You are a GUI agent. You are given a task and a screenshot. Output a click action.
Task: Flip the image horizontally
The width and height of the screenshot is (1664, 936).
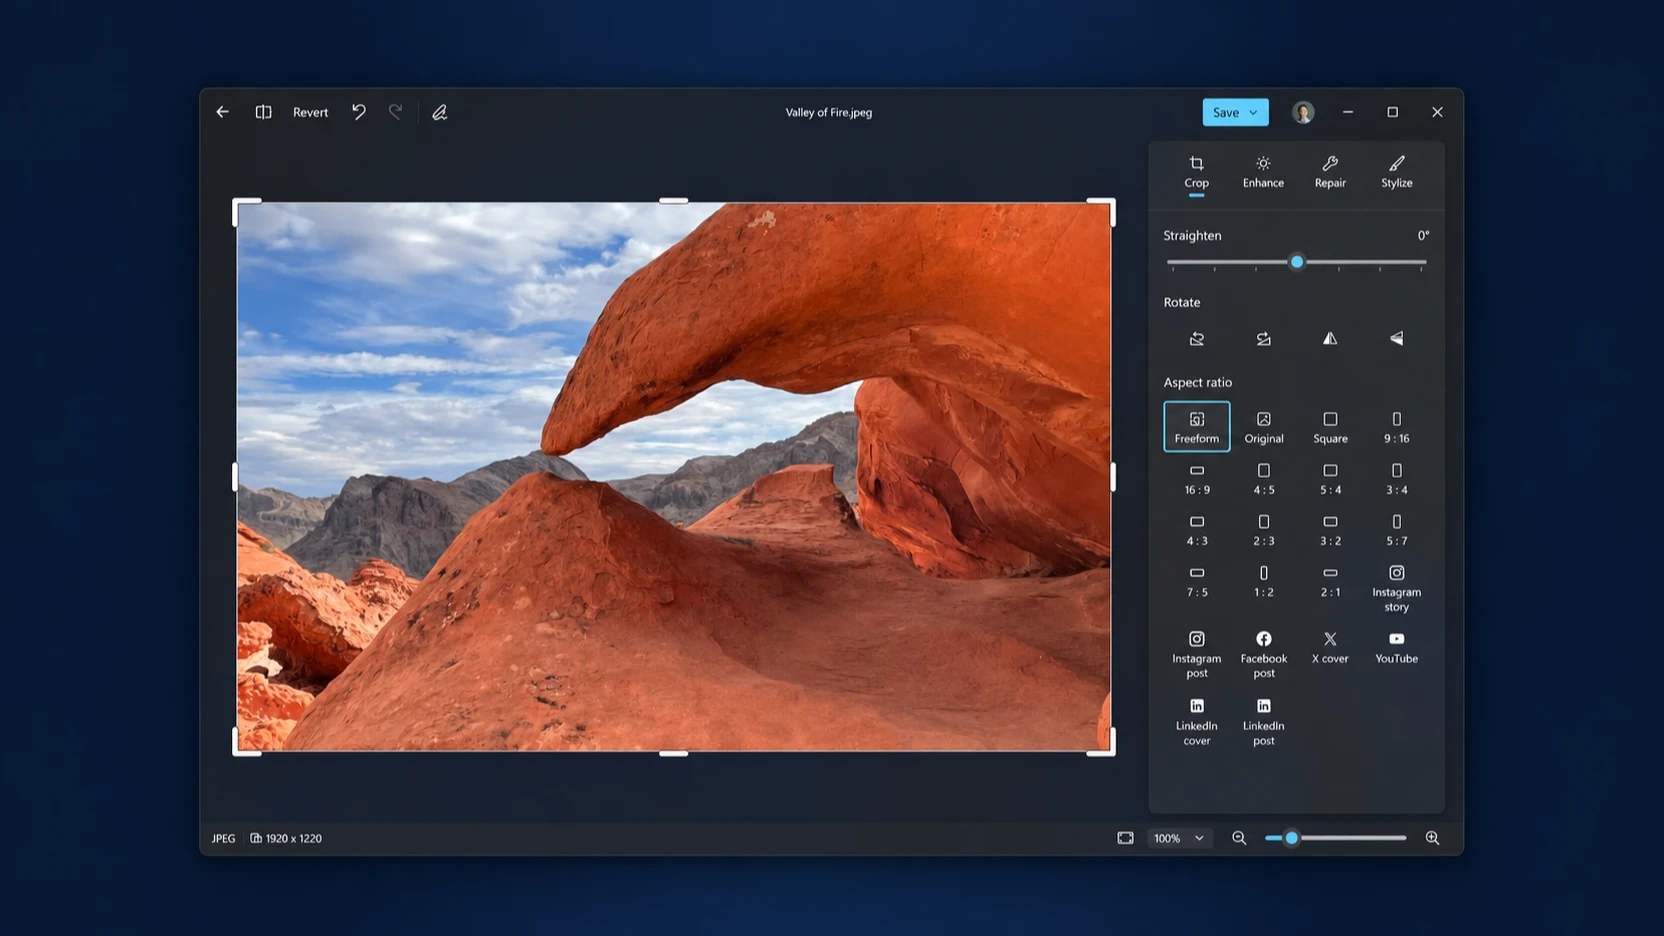click(1330, 339)
